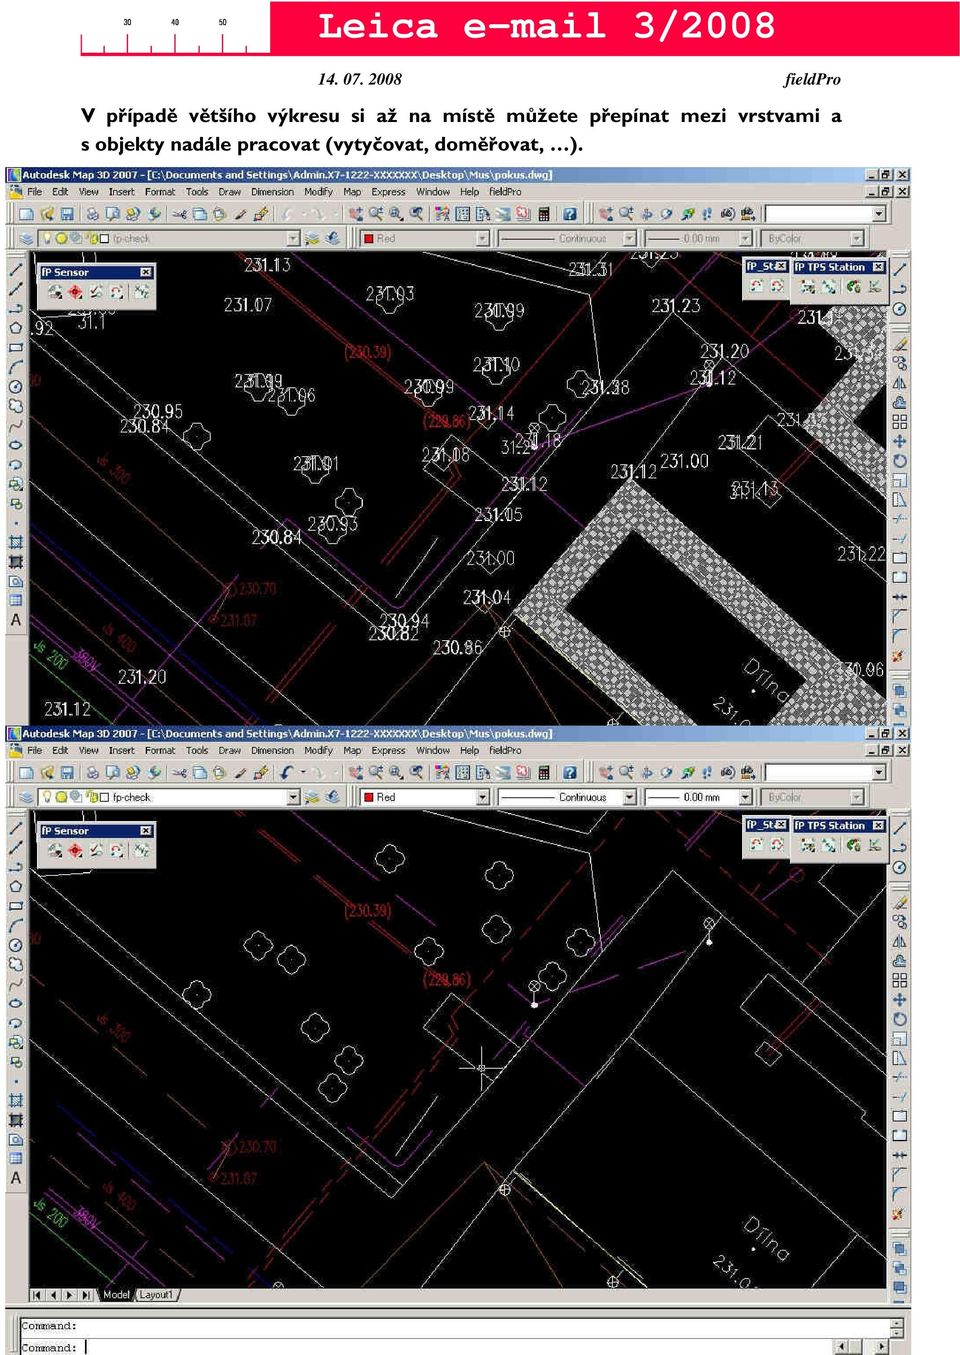Click Help question-mark icon in upper window toolbar
This screenshot has width=960, height=1355.
[569, 214]
